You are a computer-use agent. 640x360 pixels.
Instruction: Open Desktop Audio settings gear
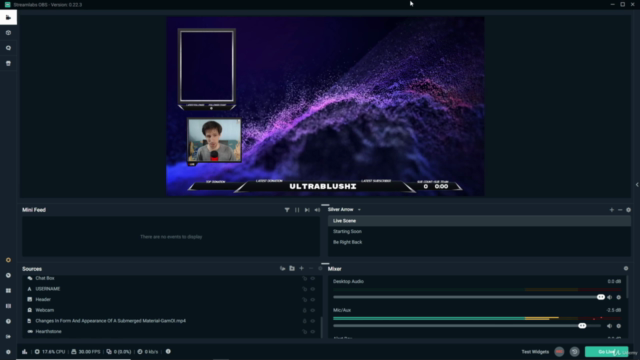click(618, 298)
